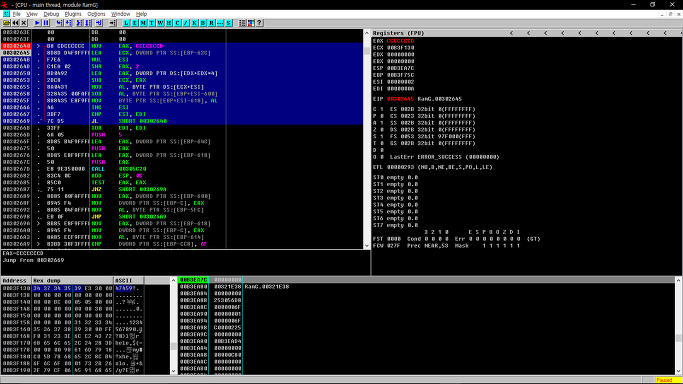The width and height of the screenshot is (683, 384).
Task: Click the Help question mark toolbar icon
Action: 260,23
